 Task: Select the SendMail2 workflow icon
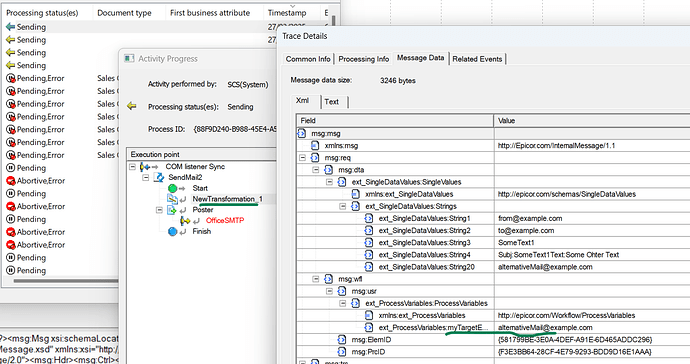pyautogui.click(x=159, y=177)
